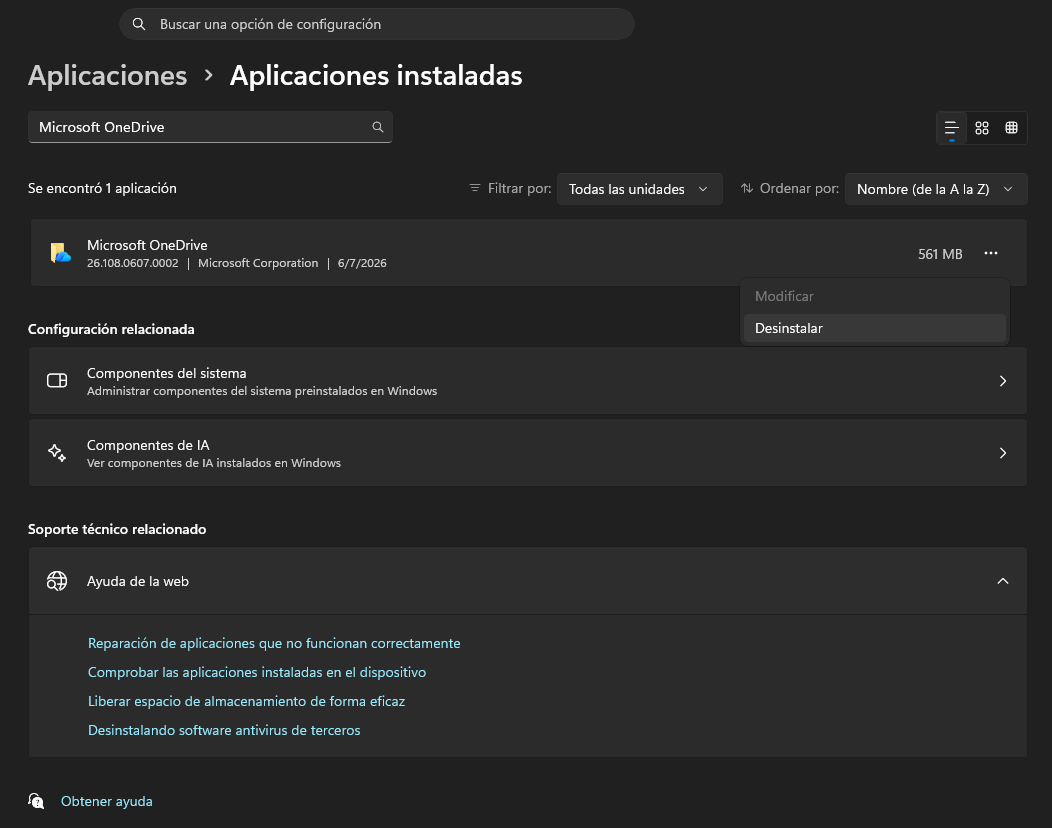This screenshot has height=828, width=1052.
Task: Click the sort arrows icon beside Ordenar por
Action: click(x=747, y=188)
